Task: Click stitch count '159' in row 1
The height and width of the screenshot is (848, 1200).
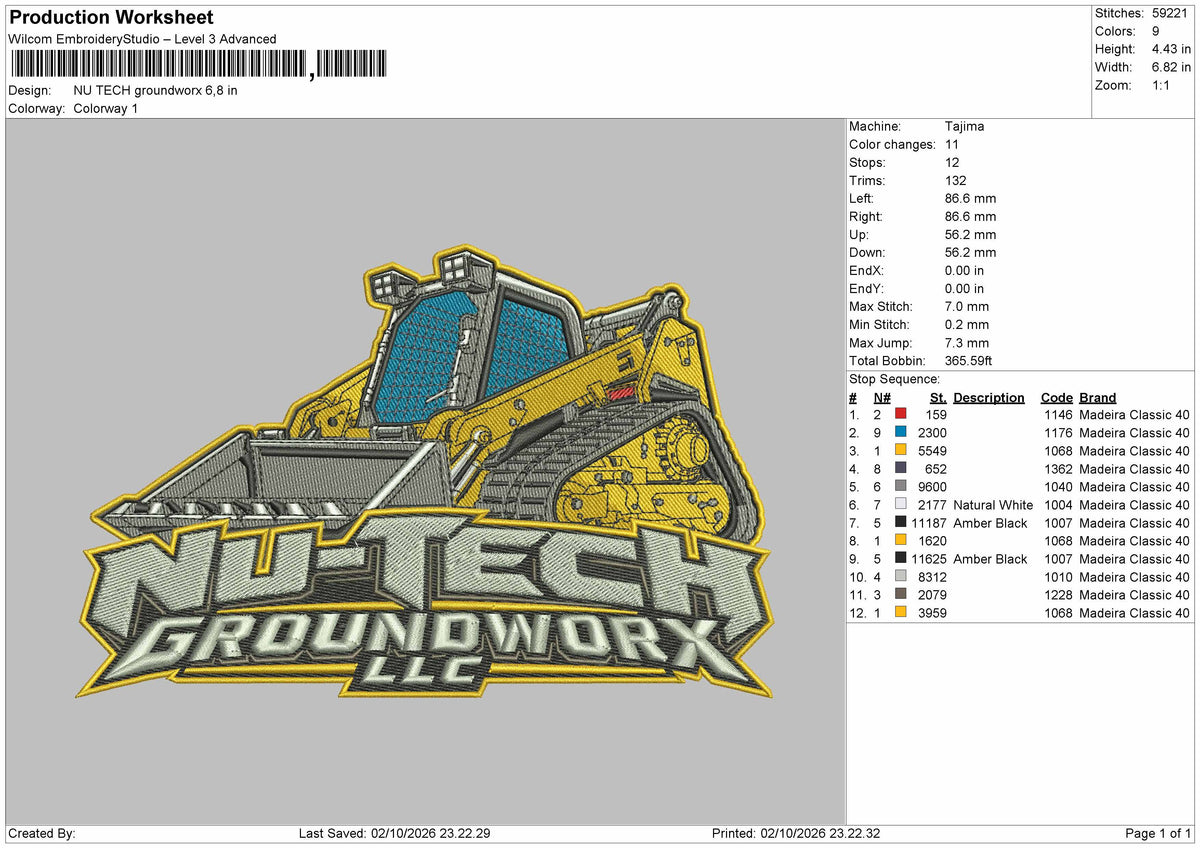Action: (x=936, y=415)
